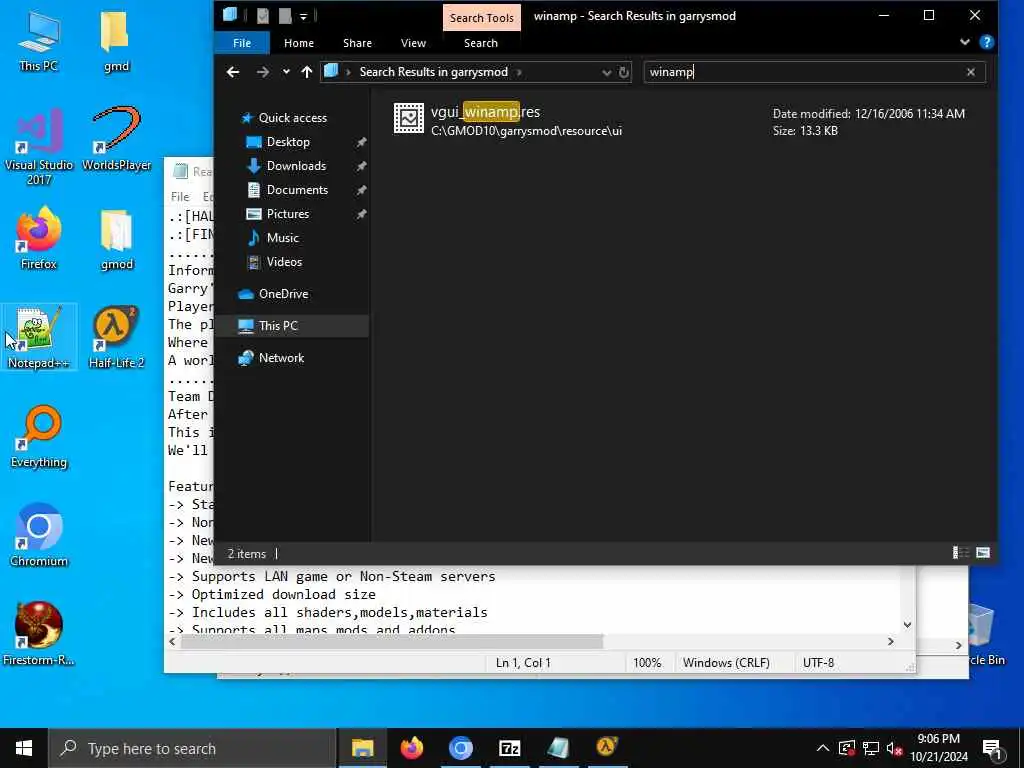This screenshot has width=1024, height=768.
Task: Select the Search Tools contextual tab
Action: pyautogui.click(x=481, y=18)
